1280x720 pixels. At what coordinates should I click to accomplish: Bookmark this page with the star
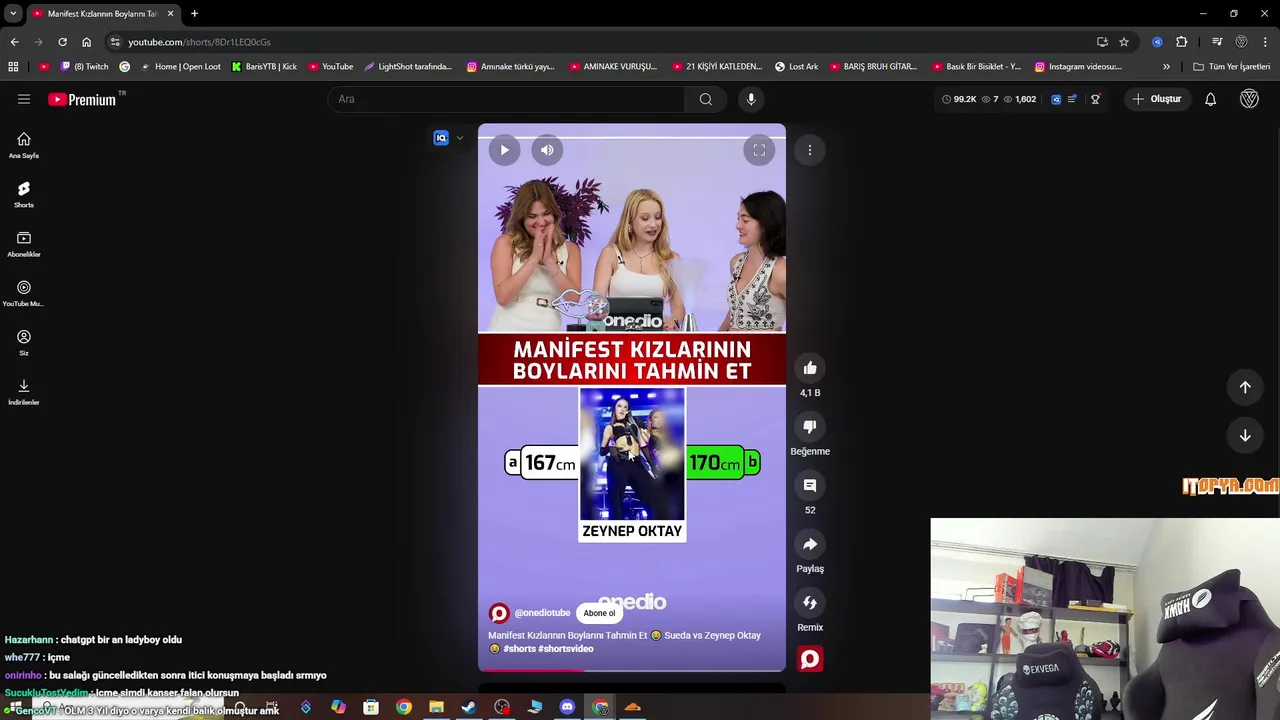pyautogui.click(x=1124, y=42)
